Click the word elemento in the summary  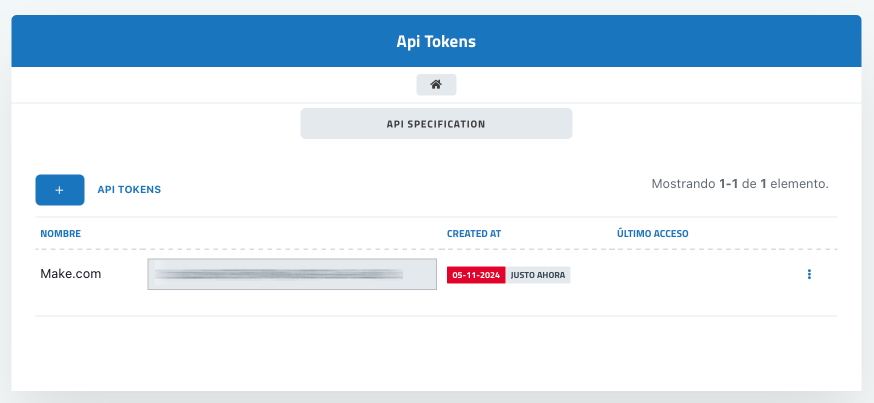(x=800, y=184)
